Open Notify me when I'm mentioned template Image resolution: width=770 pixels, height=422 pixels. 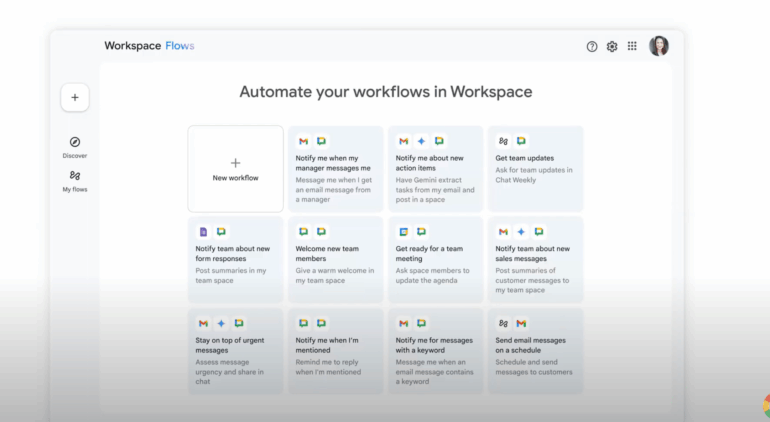(x=335, y=350)
